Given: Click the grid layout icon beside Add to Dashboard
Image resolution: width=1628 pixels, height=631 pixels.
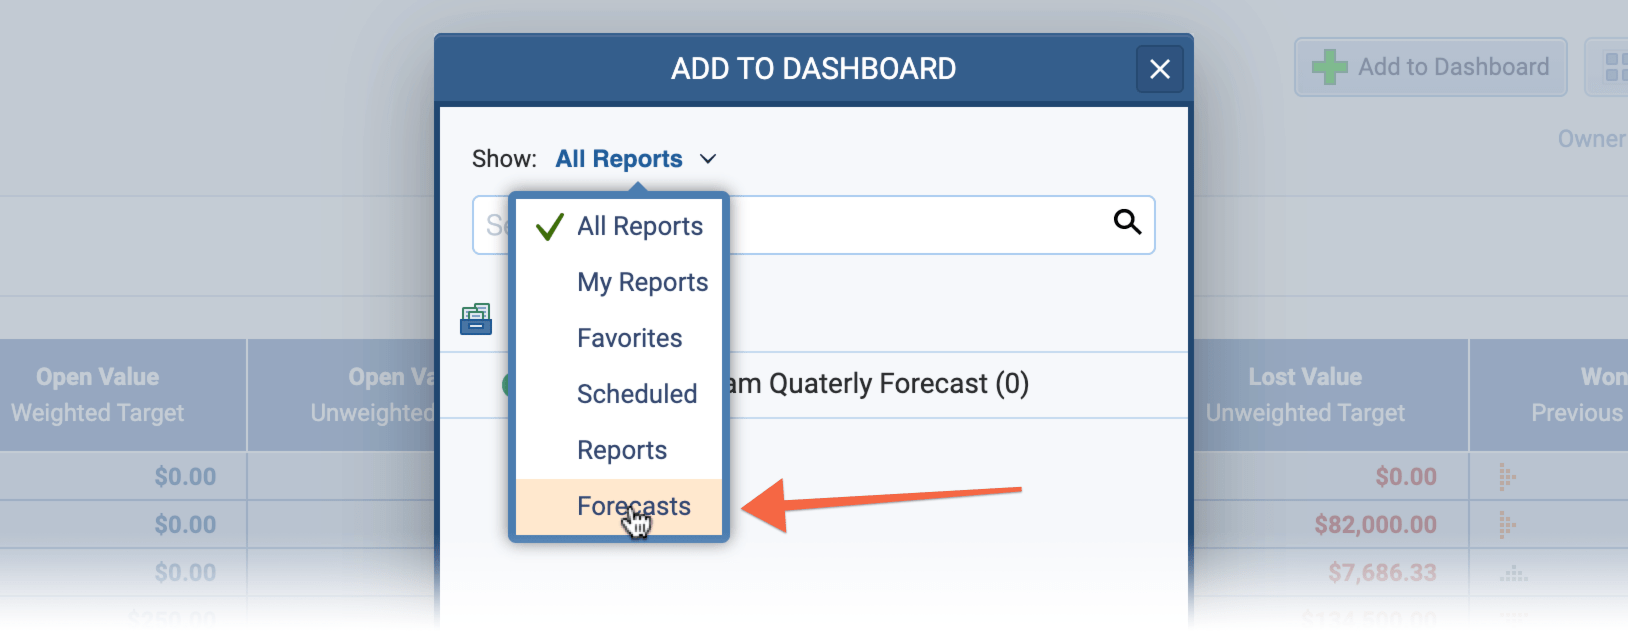Looking at the screenshot, I should coord(1614,67).
